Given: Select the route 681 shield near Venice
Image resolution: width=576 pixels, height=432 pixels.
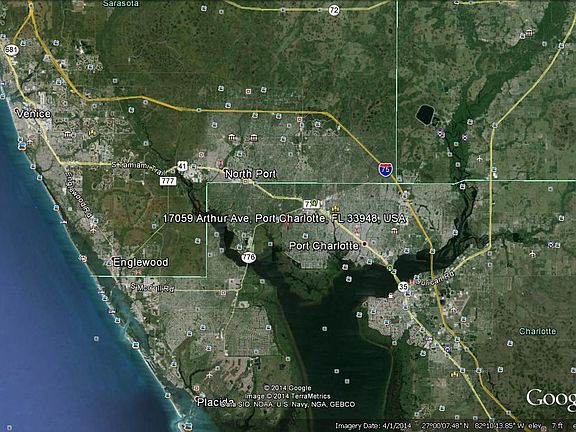Looking at the screenshot, I should [11, 50].
